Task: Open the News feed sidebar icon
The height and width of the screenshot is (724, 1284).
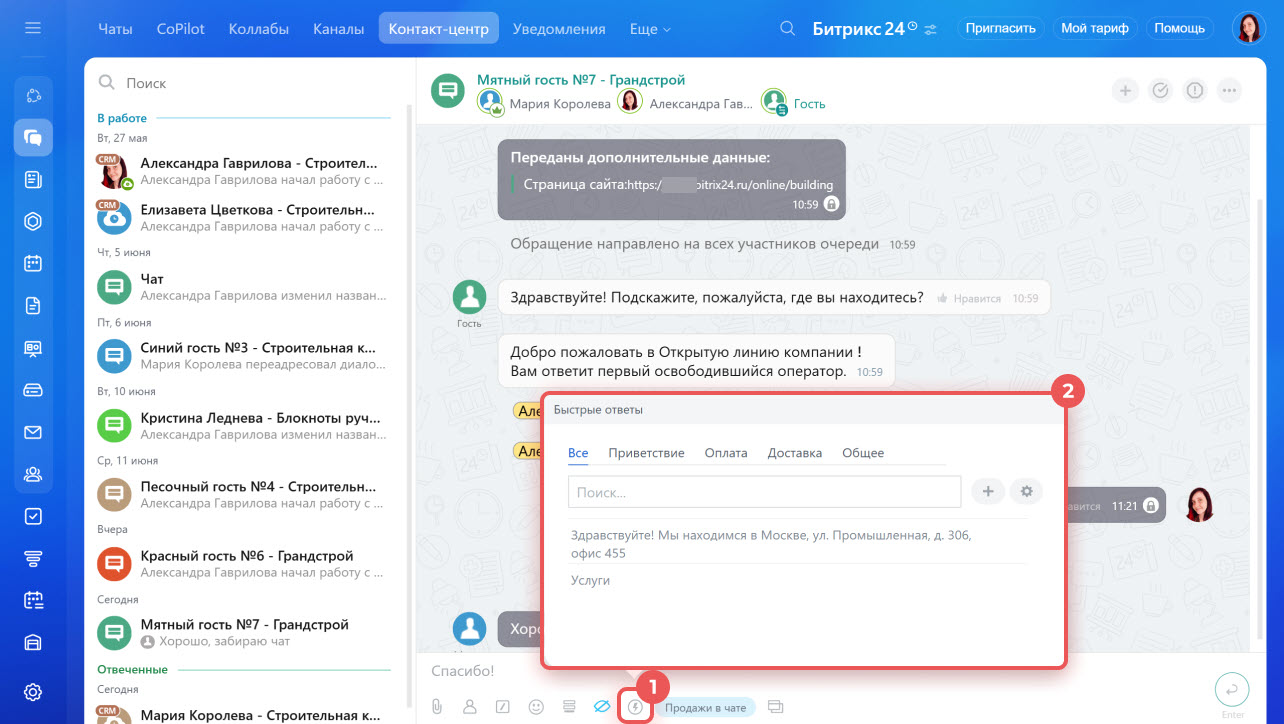Action: pos(33,180)
